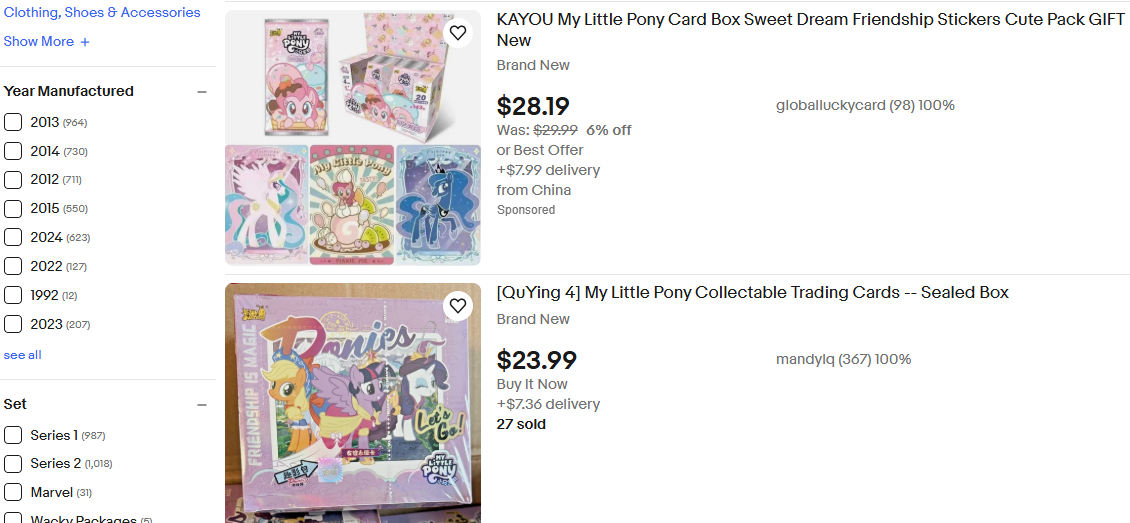Click see all years link
Screen dimensions: 1130x523
coord(23,355)
